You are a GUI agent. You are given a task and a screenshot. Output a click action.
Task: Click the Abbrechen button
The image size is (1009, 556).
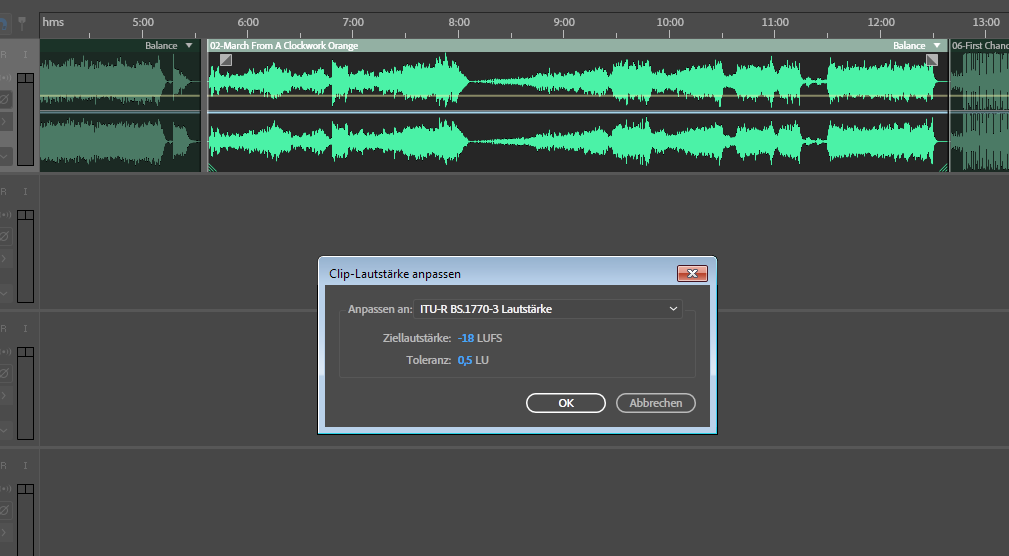point(656,403)
